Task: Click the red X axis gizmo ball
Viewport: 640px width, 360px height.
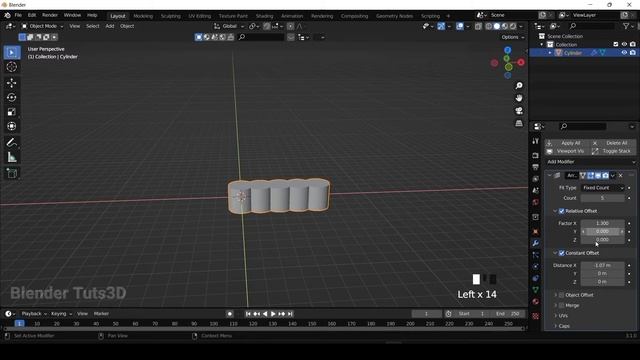Action: coord(521,62)
